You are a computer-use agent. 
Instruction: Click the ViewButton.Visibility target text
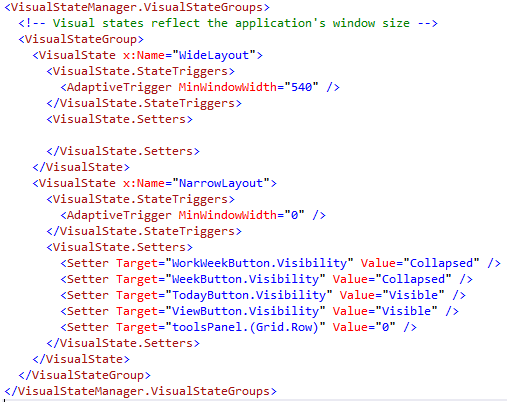(245, 311)
